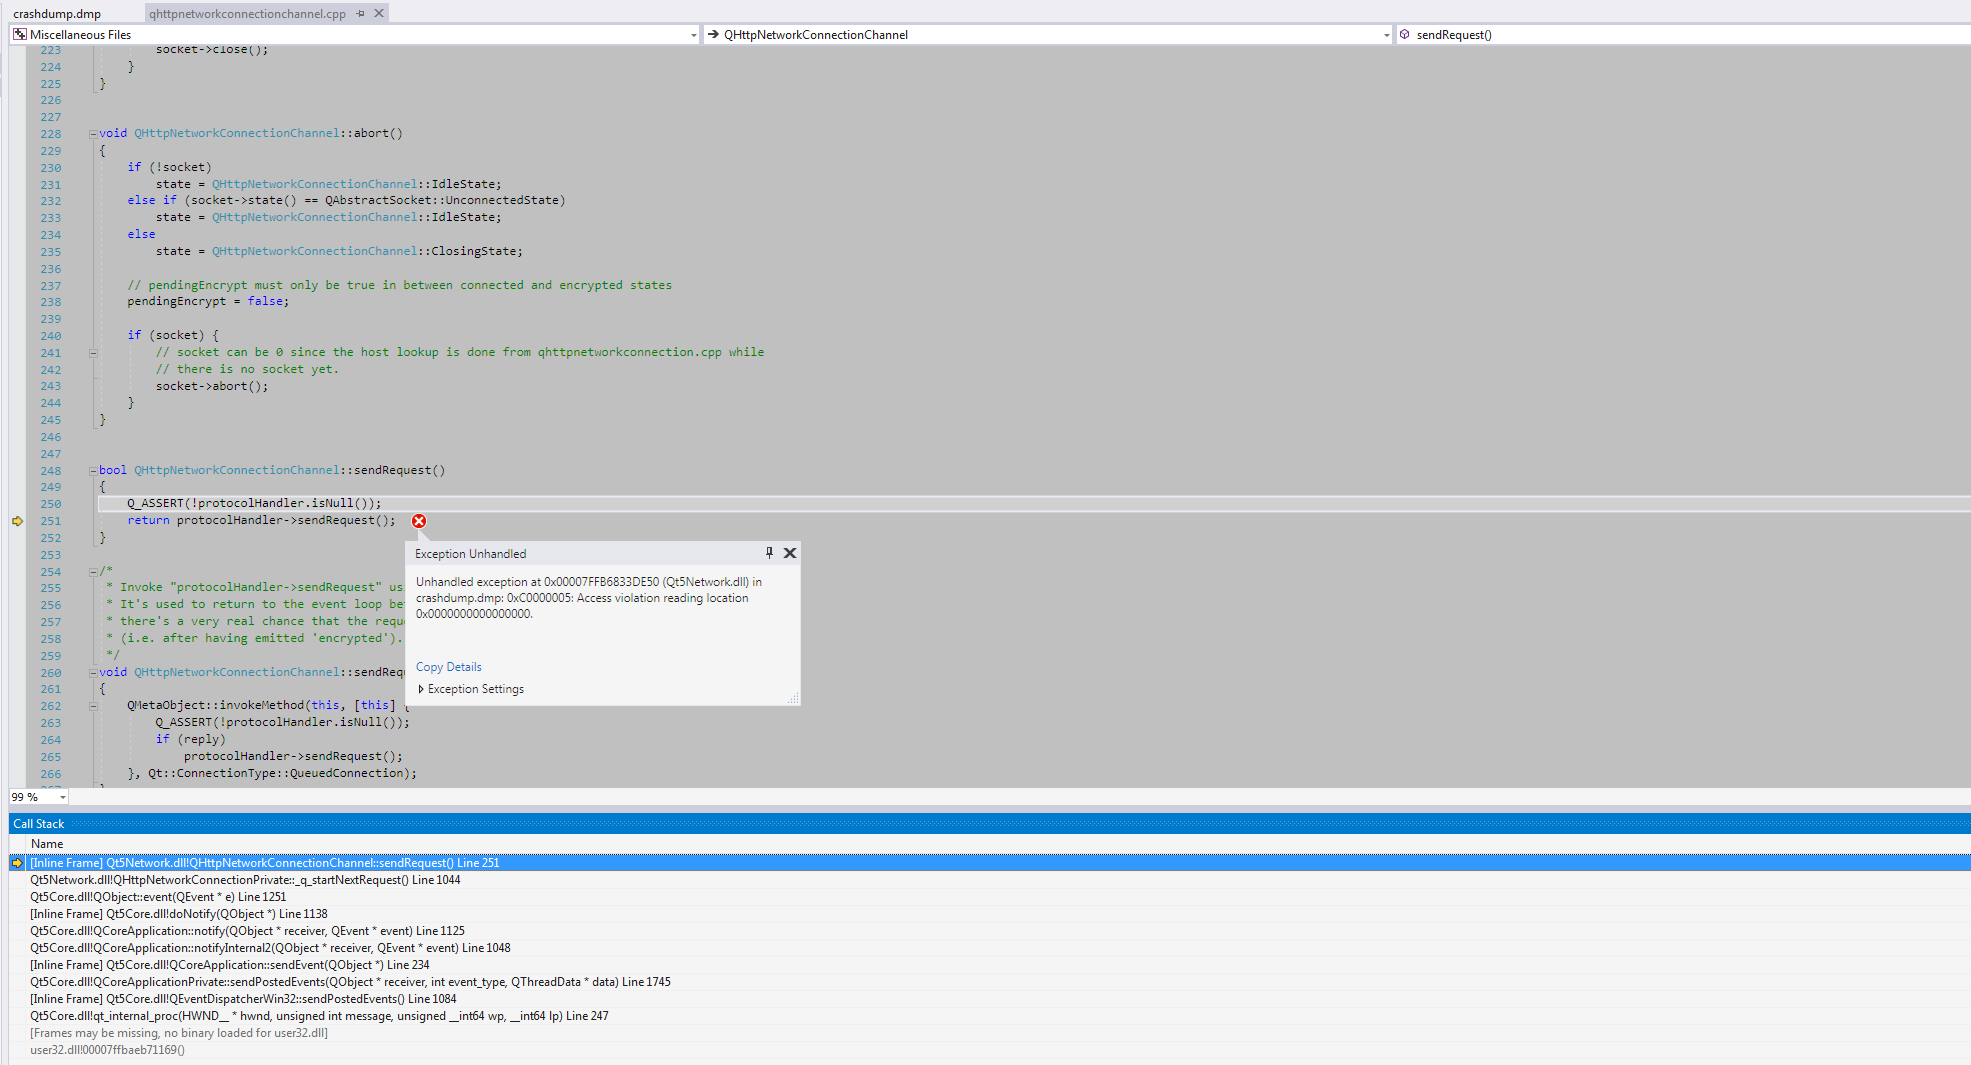Collapse the abort() function outline on line 228
Viewport: 1971px width, 1065px height.
[x=93, y=134]
